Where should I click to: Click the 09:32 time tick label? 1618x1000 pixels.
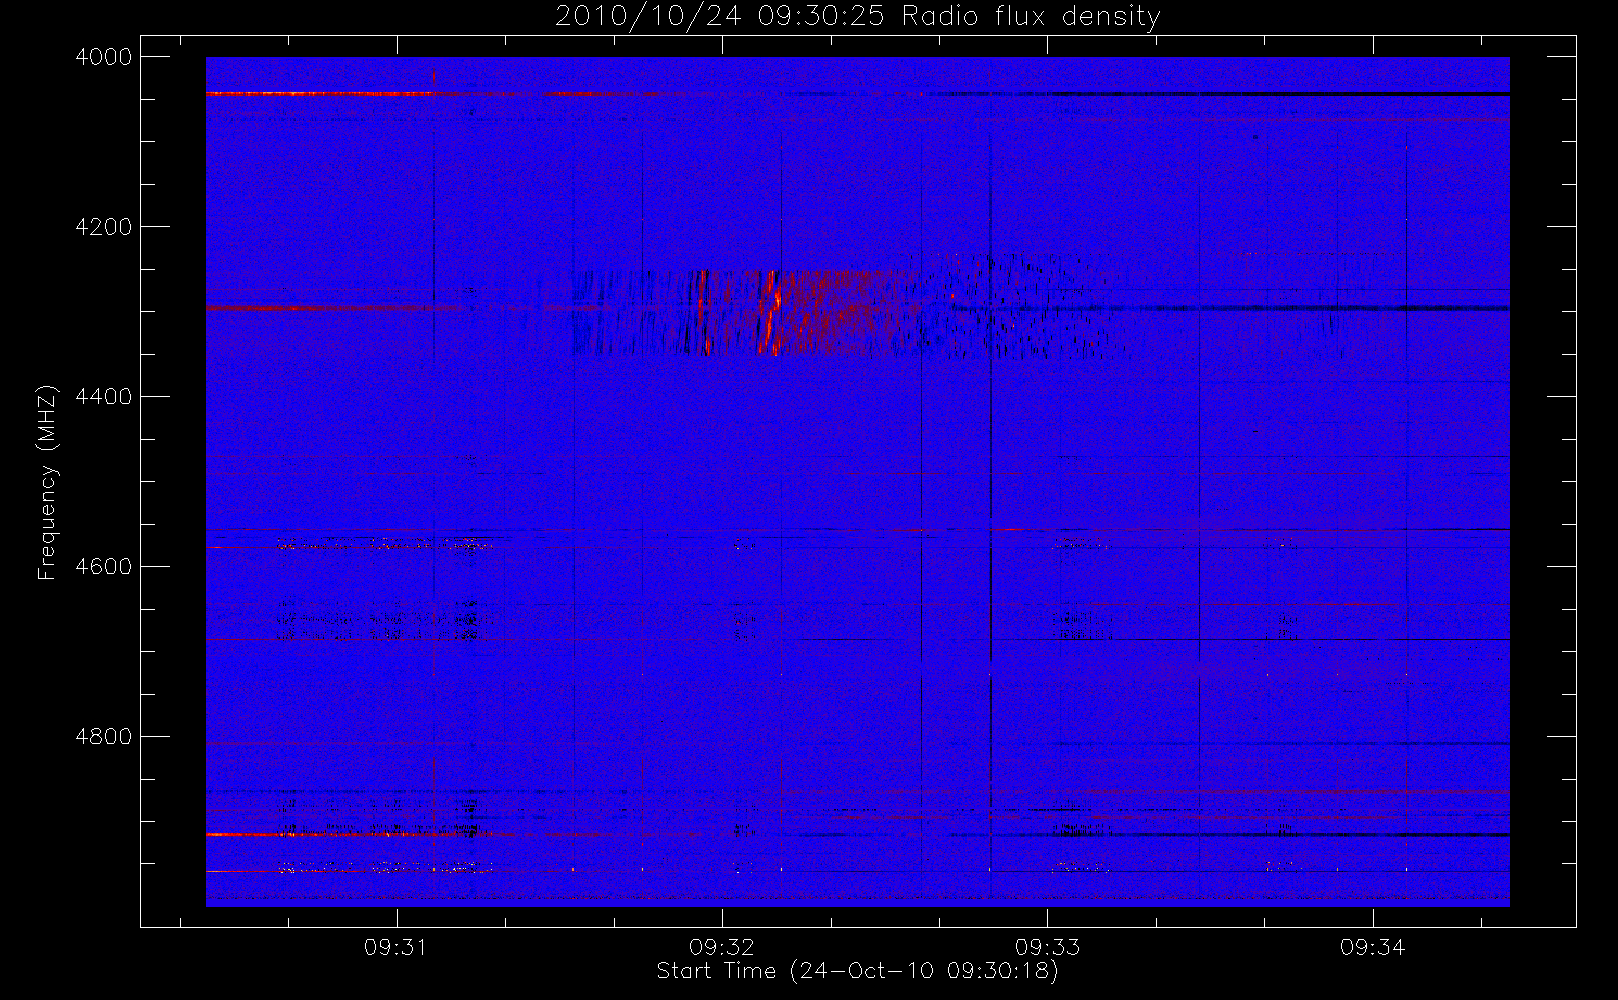point(721,947)
